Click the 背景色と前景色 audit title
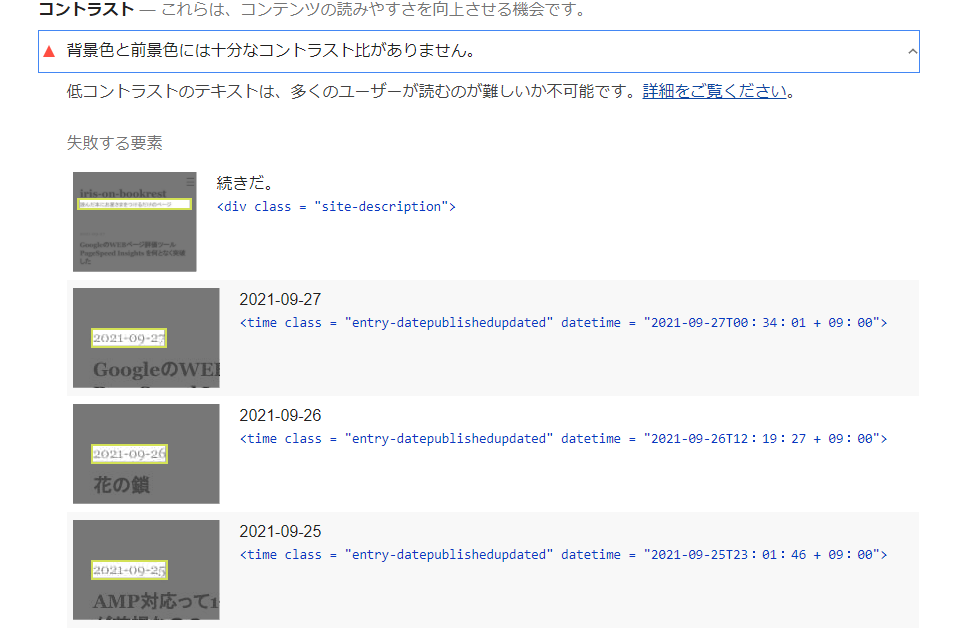Viewport: 958px width, 628px height. coord(270,51)
